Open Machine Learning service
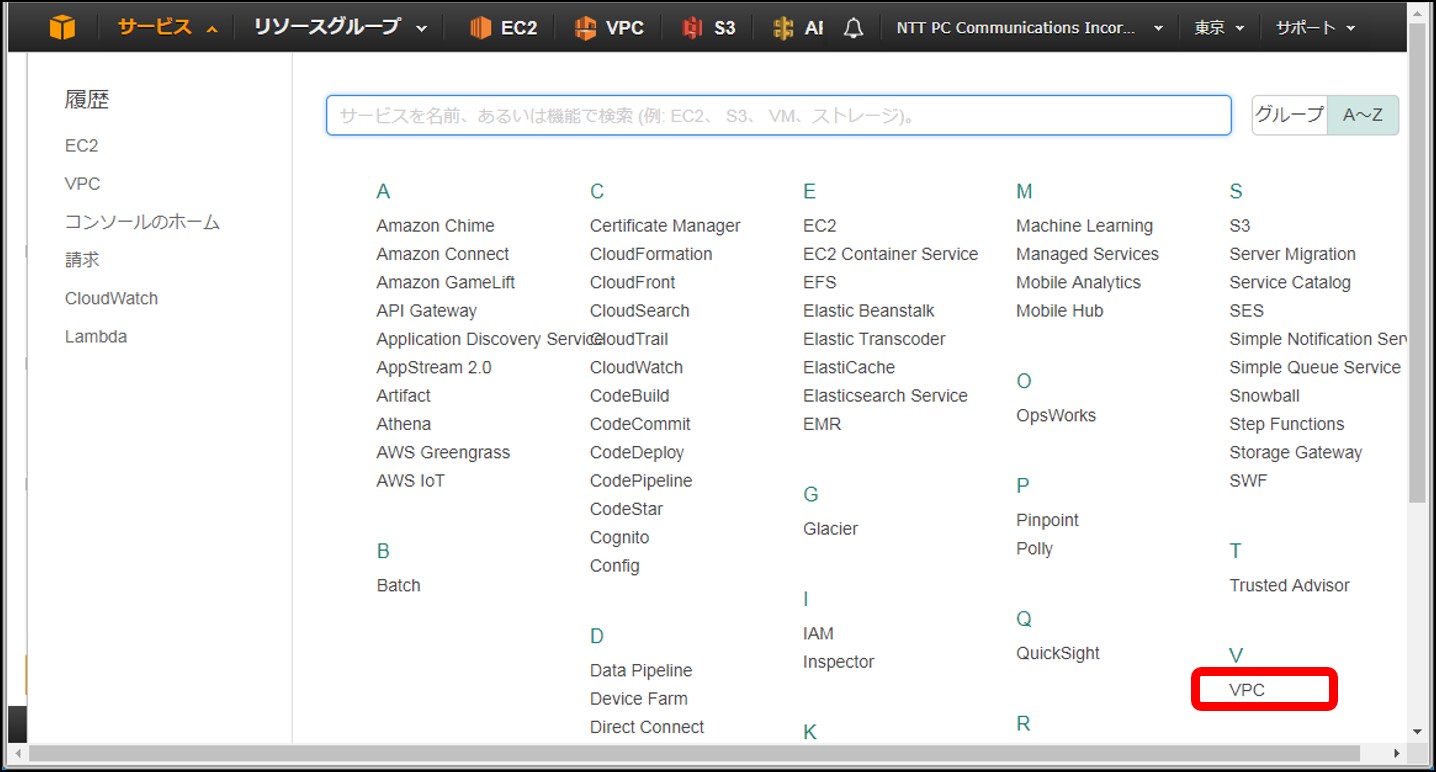The image size is (1436, 772). 1084,226
